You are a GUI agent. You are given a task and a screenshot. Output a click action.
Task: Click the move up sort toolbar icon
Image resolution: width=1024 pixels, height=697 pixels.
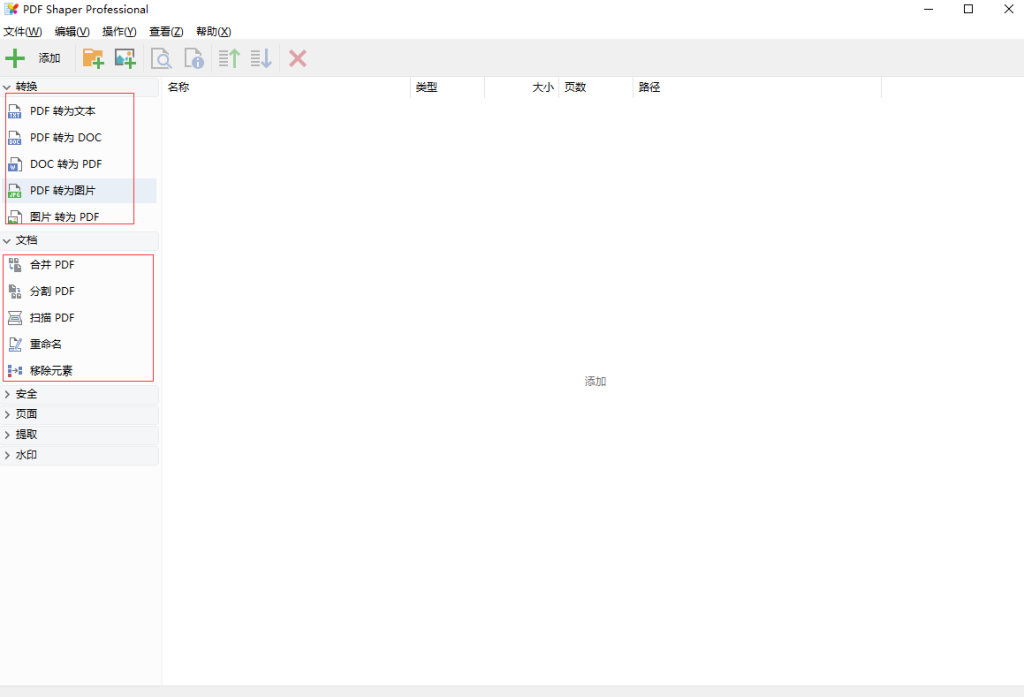coord(227,58)
